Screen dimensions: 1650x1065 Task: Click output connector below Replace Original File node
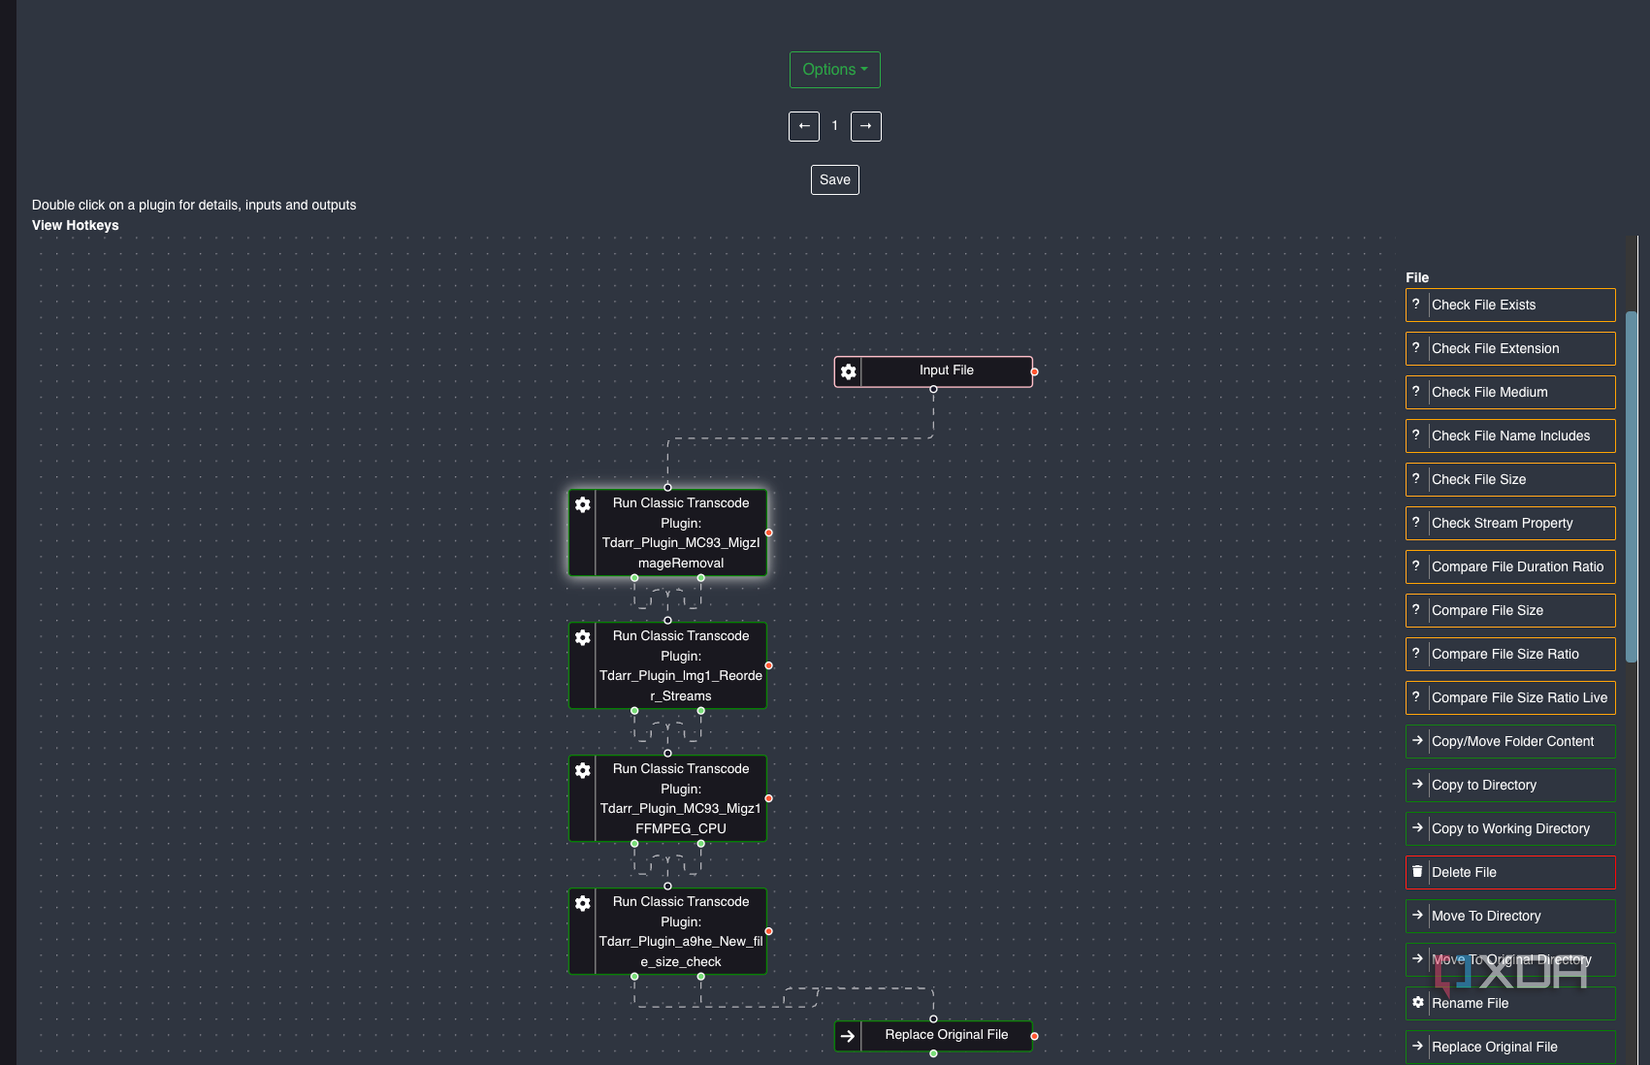coord(933,1053)
